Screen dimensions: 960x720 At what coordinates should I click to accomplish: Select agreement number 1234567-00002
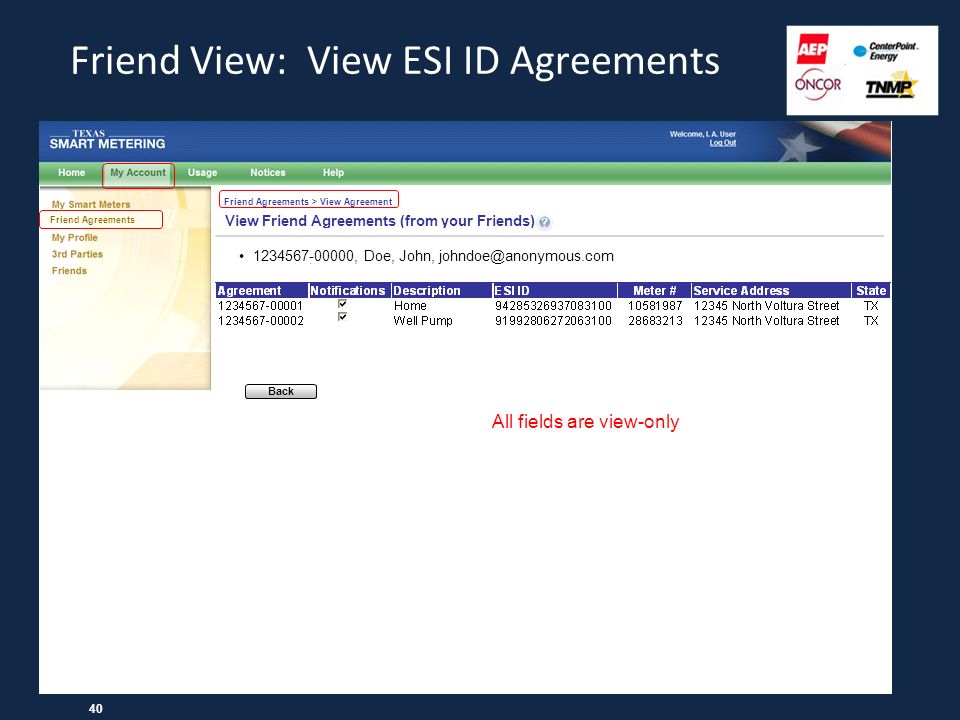(x=260, y=321)
